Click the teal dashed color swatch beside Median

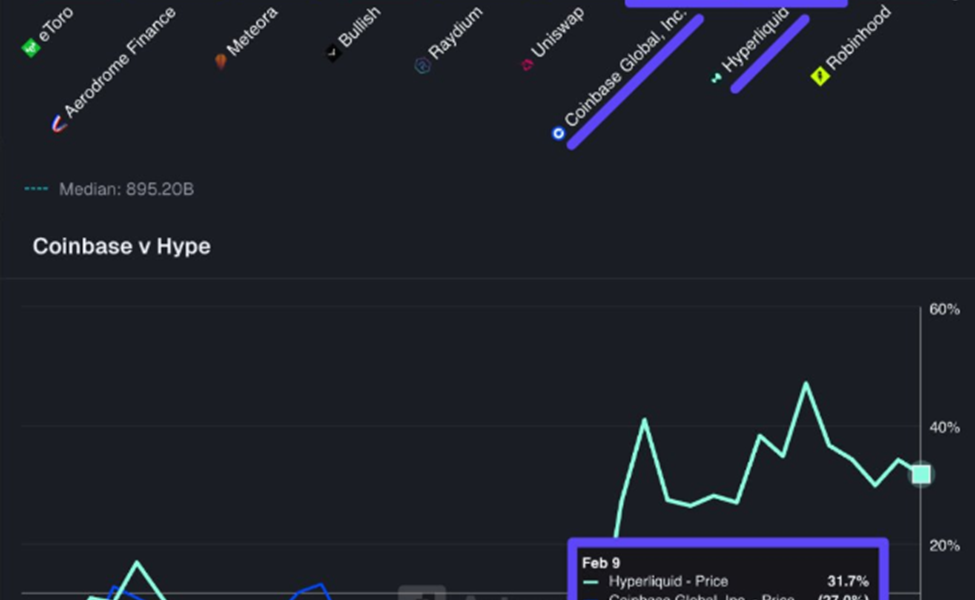click(37, 187)
